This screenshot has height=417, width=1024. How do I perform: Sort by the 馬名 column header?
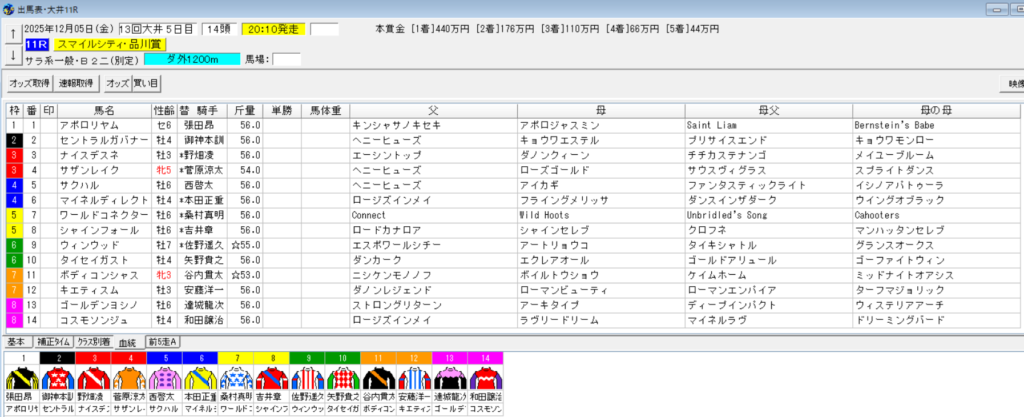pyautogui.click(x=103, y=110)
